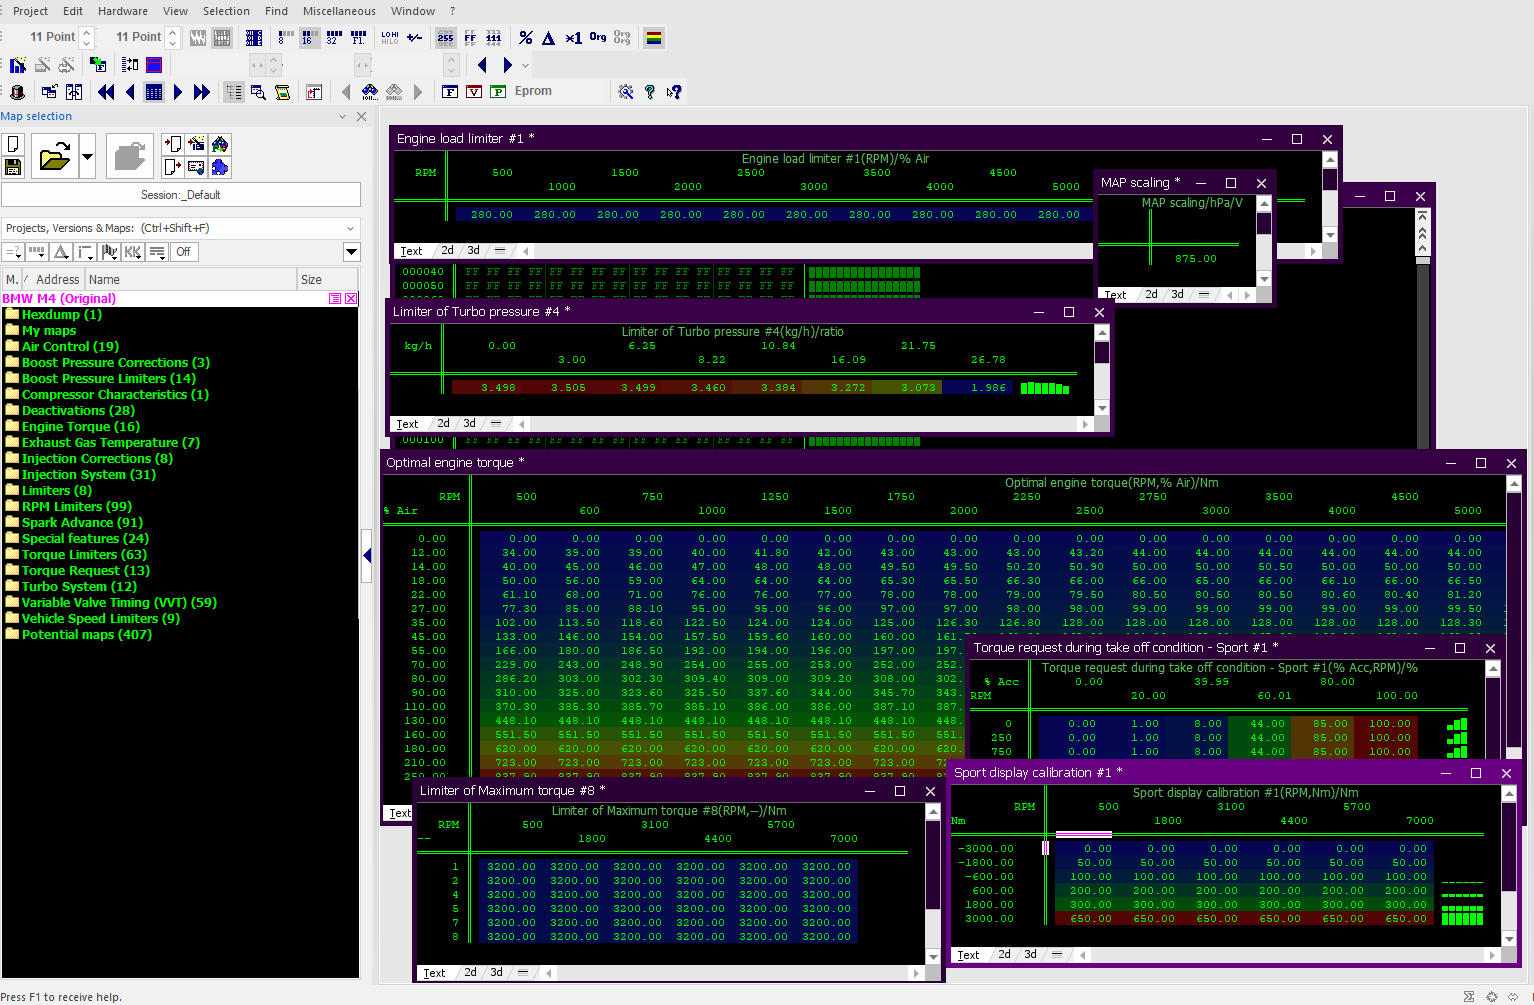Open Projects, Versions & Maps combo box
The width and height of the screenshot is (1534, 1005).
point(181,228)
